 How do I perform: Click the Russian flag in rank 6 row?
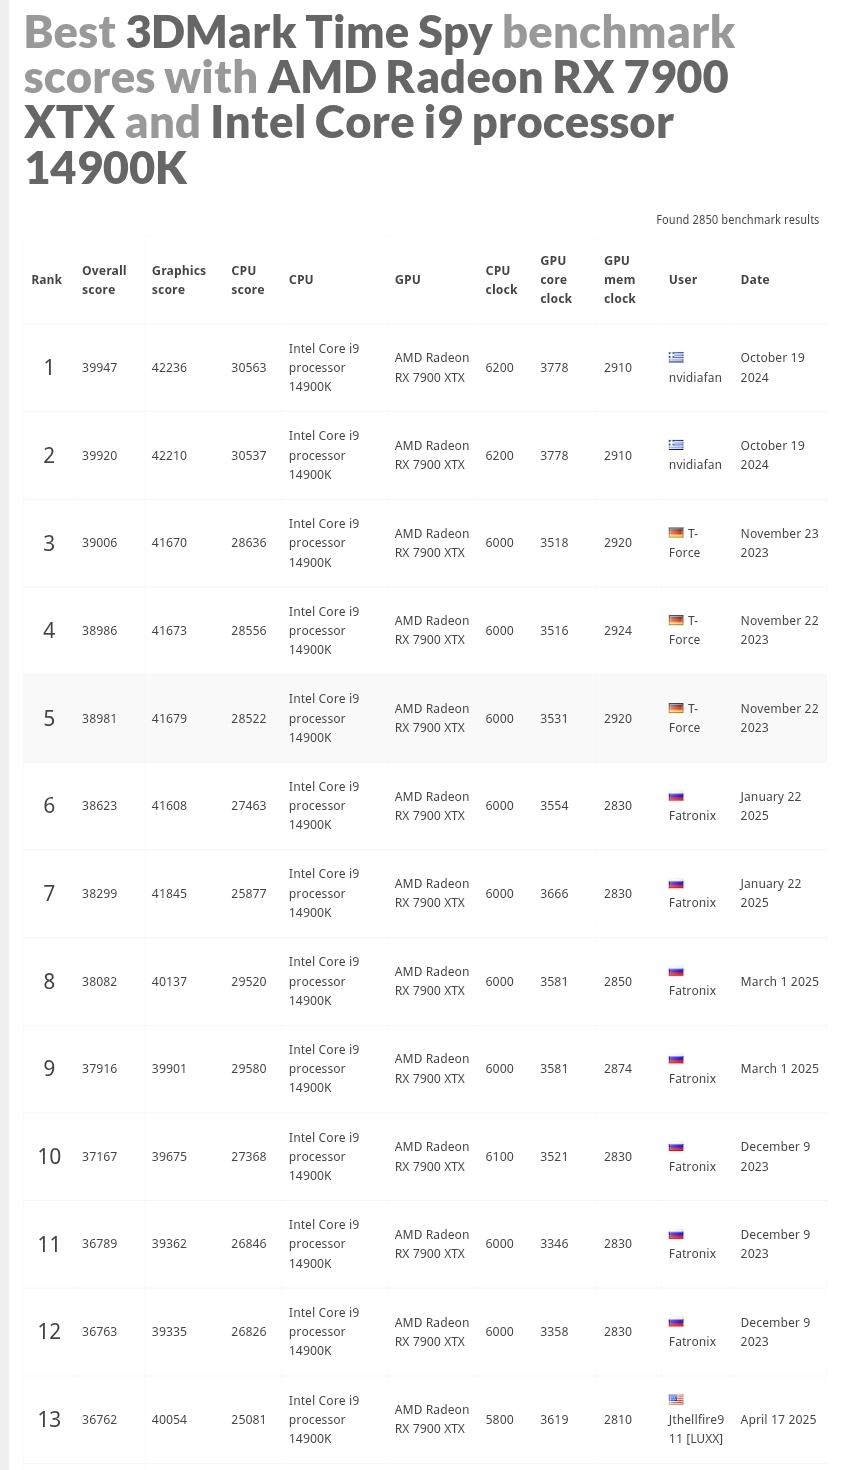click(676, 796)
